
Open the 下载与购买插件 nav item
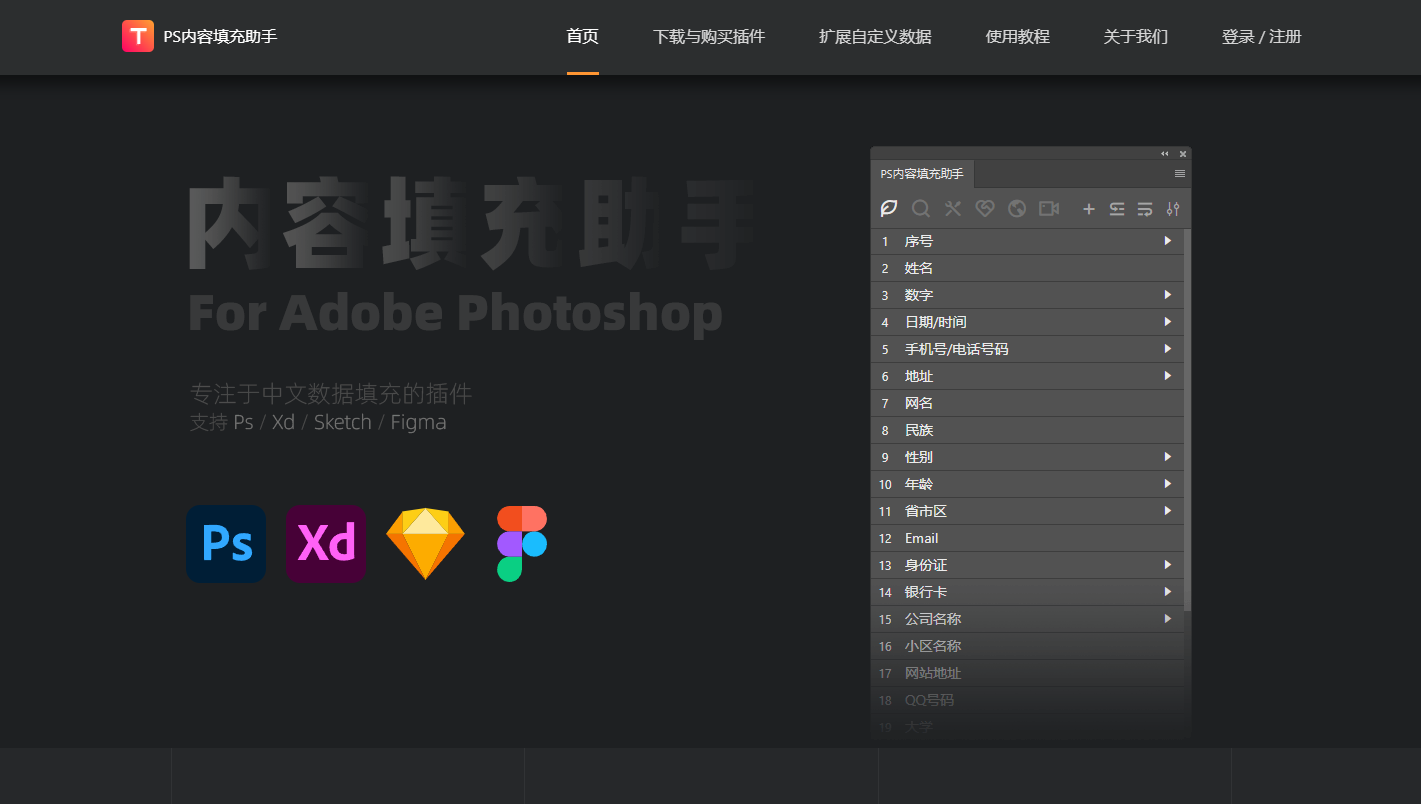pyautogui.click(x=709, y=37)
